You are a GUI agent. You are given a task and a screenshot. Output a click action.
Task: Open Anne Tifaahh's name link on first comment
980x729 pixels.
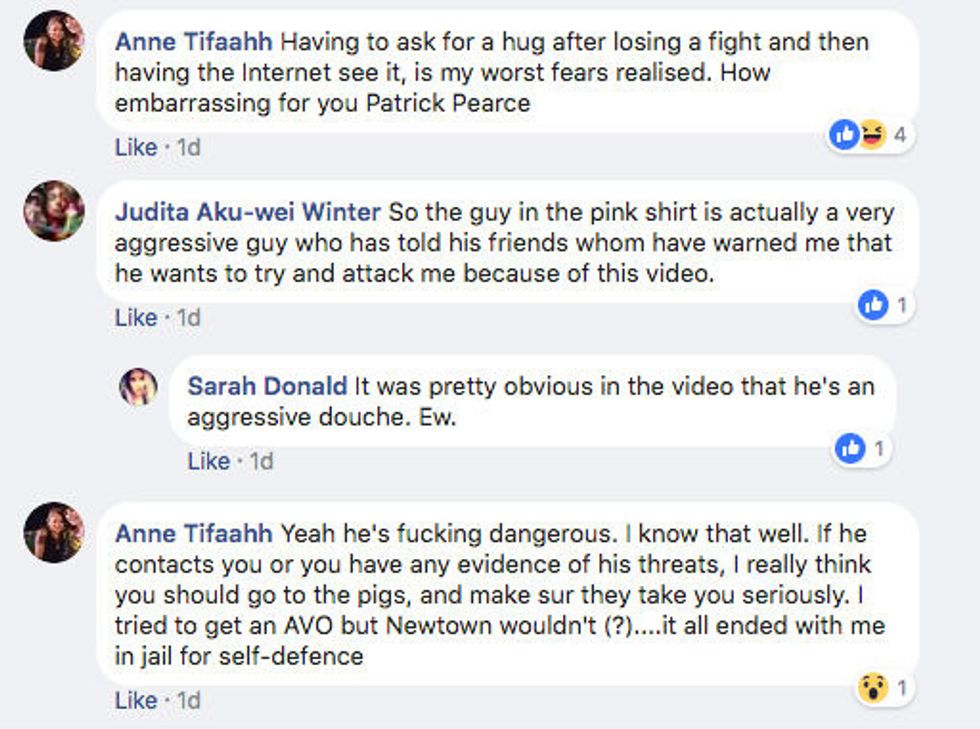click(x=193, y=43)
